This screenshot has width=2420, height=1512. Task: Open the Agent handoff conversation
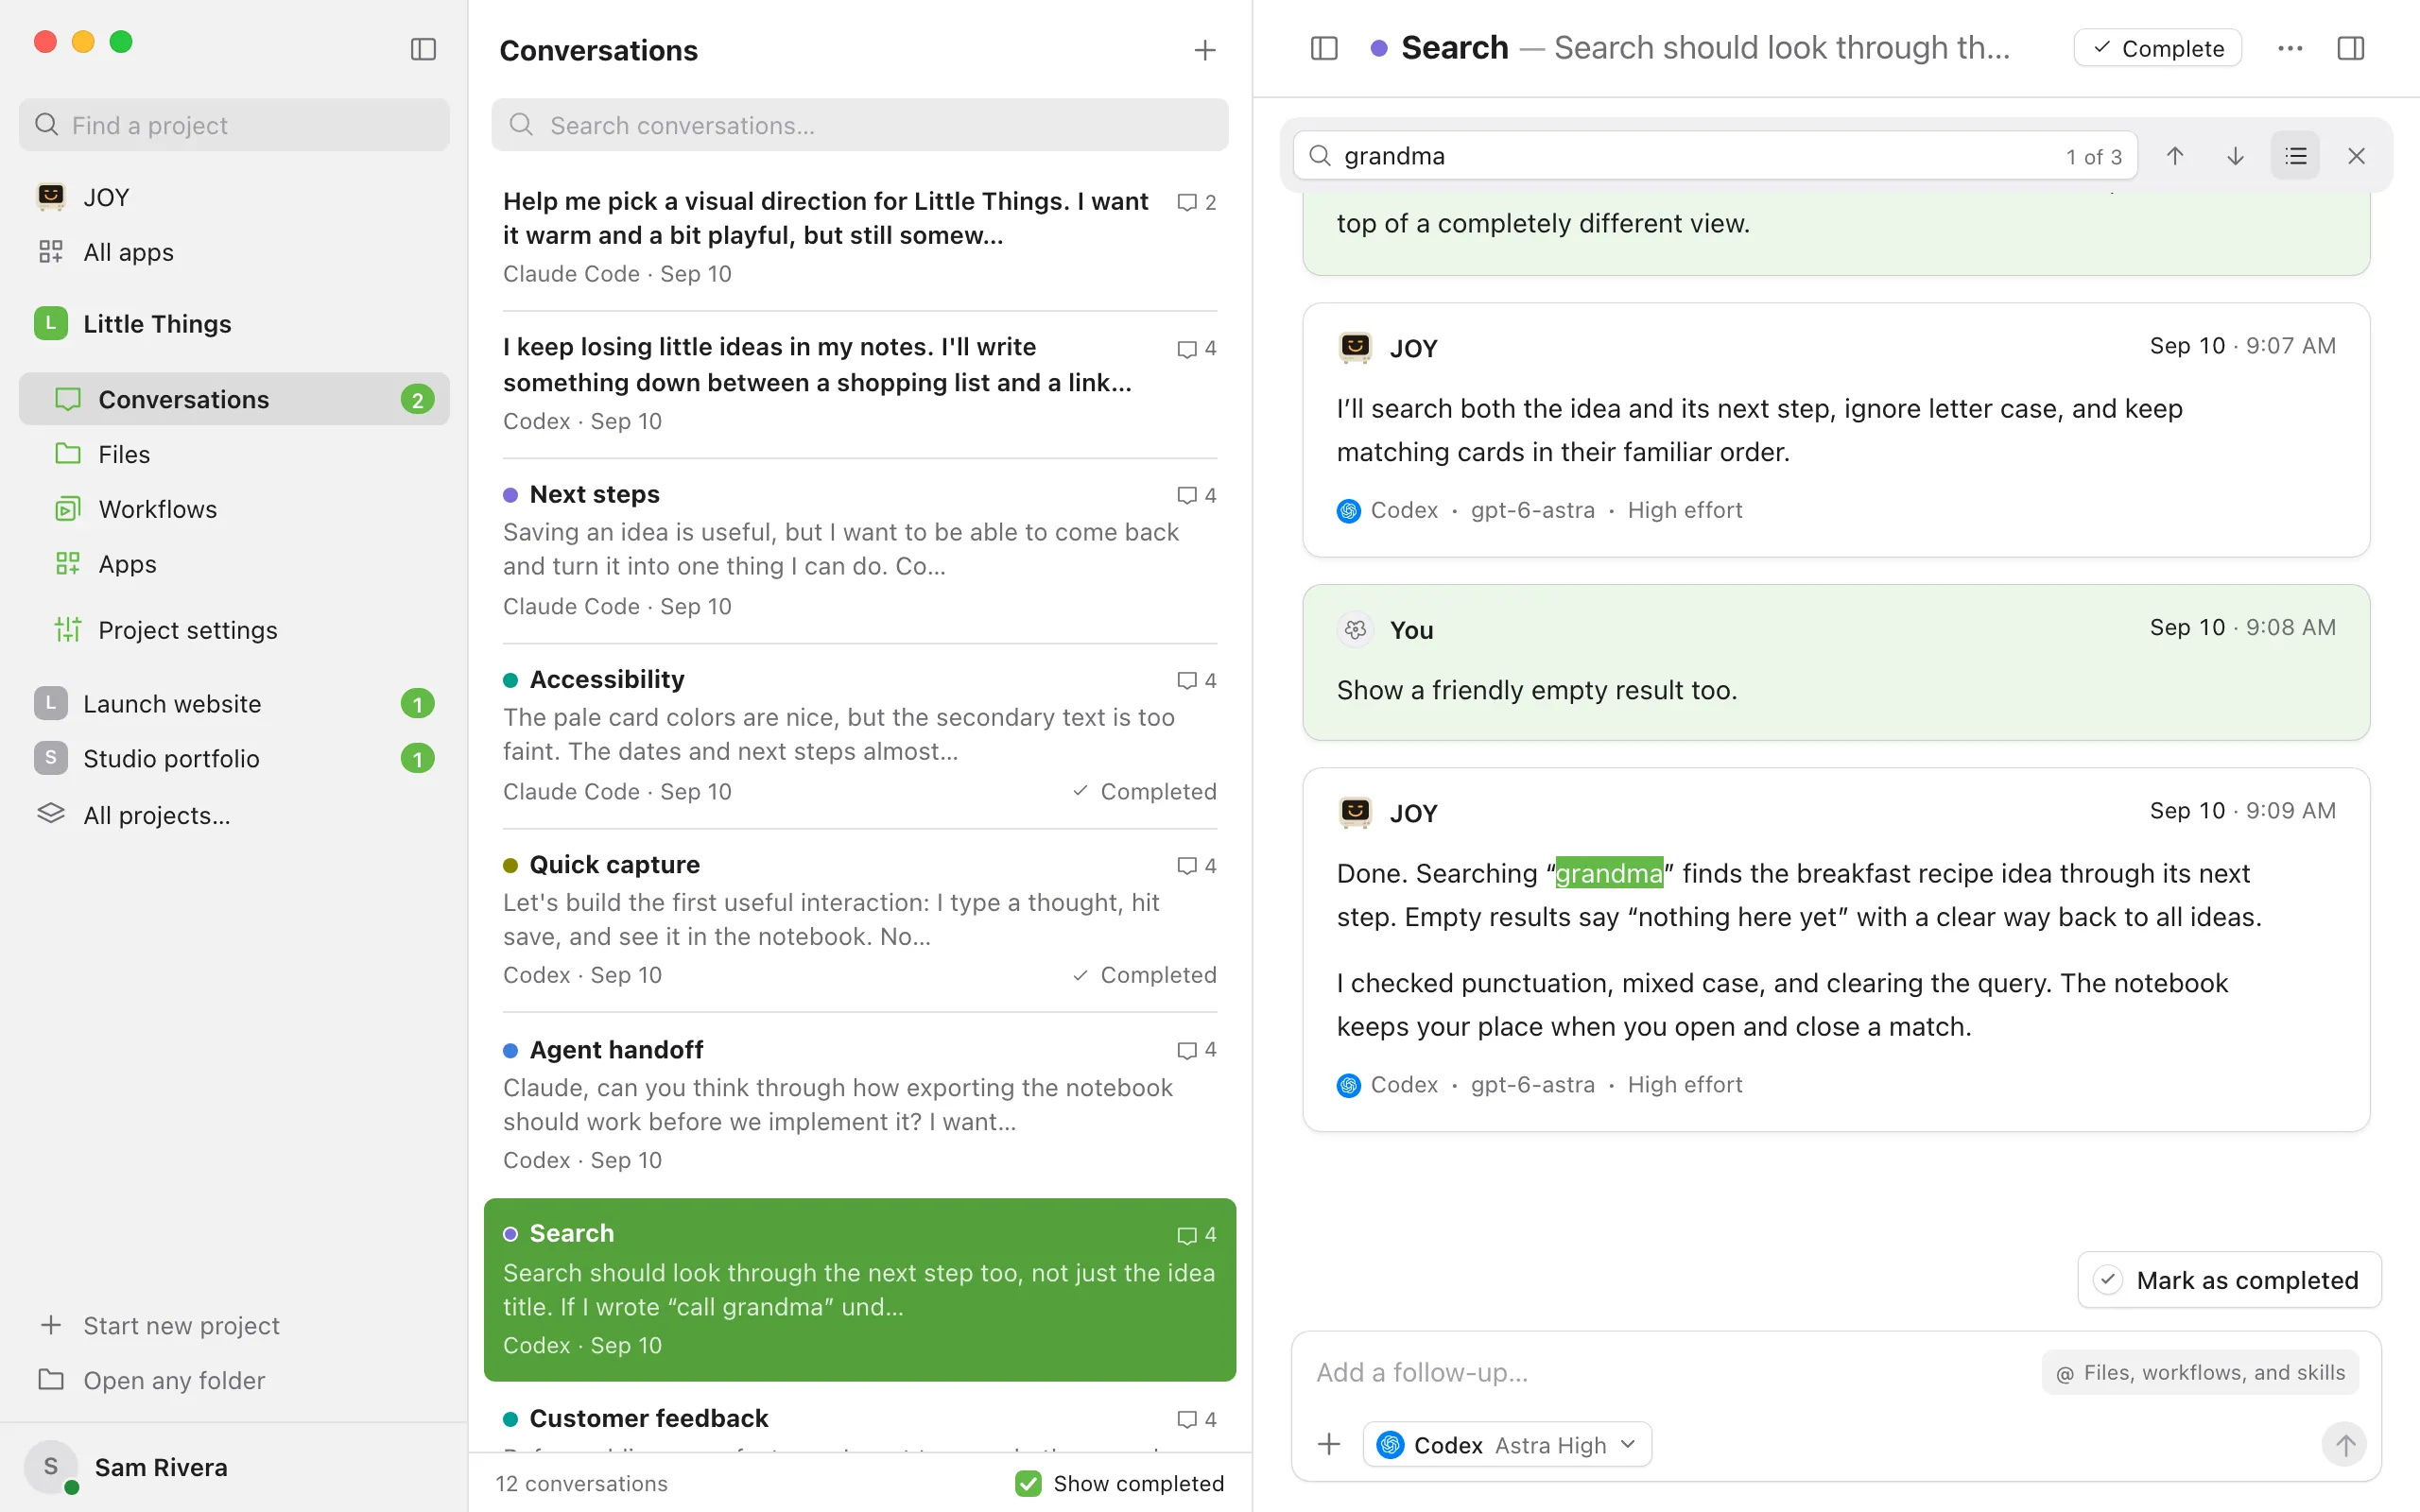tap(860, 1105)
